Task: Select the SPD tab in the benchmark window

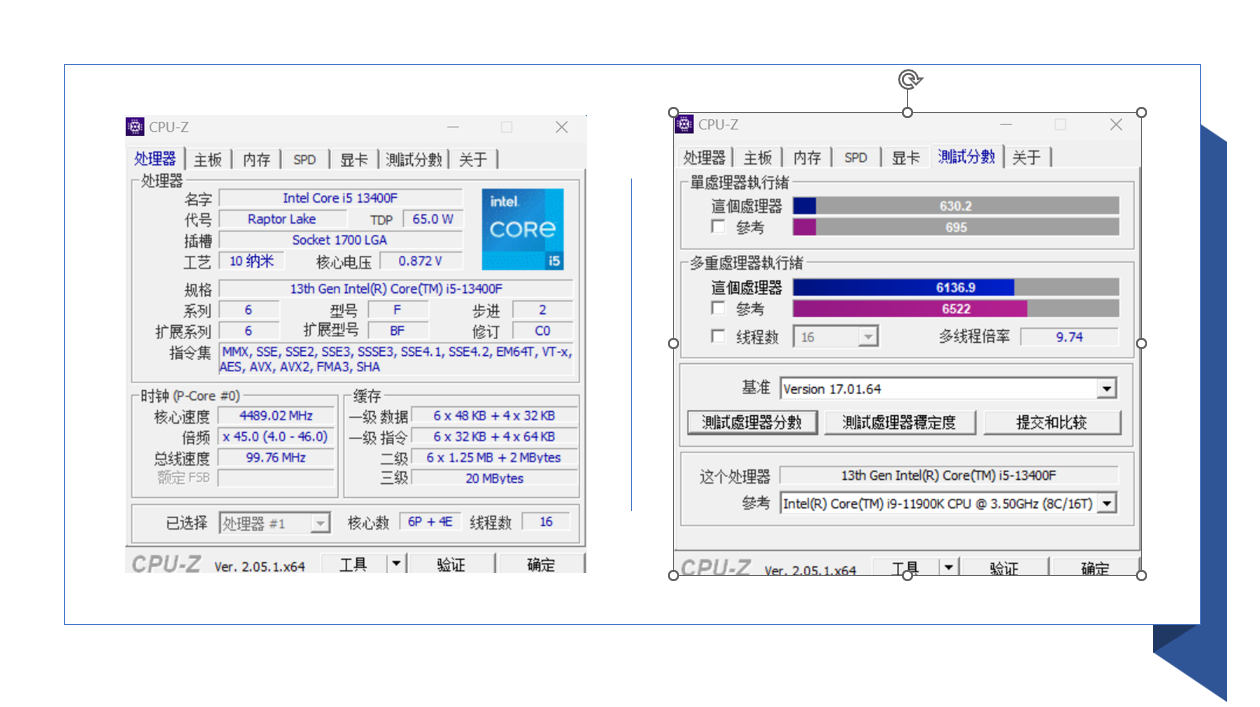Action: 856,158
